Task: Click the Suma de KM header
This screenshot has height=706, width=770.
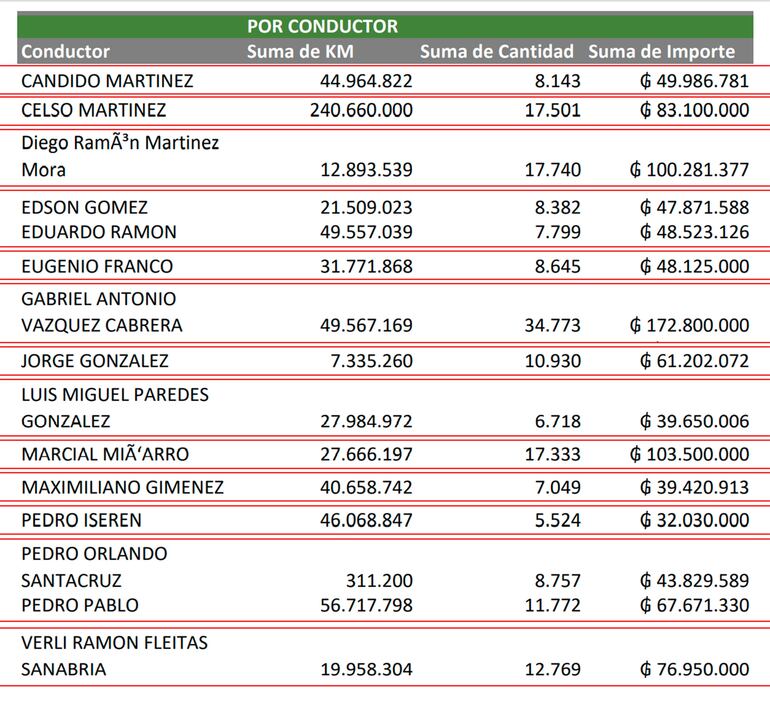Action: pyautogui.click(x=300, y=52)
